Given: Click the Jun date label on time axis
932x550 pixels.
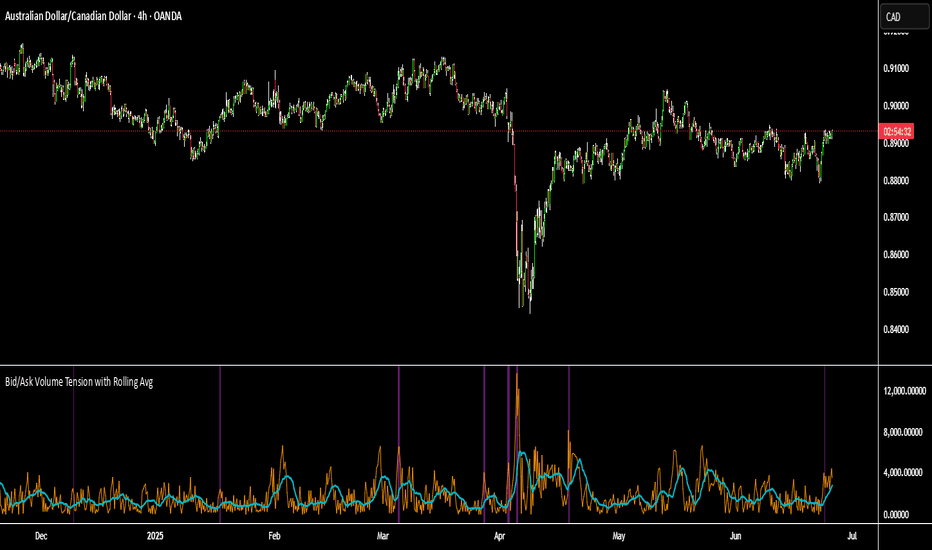Looking at the screenshot, I should click(735, 536).
